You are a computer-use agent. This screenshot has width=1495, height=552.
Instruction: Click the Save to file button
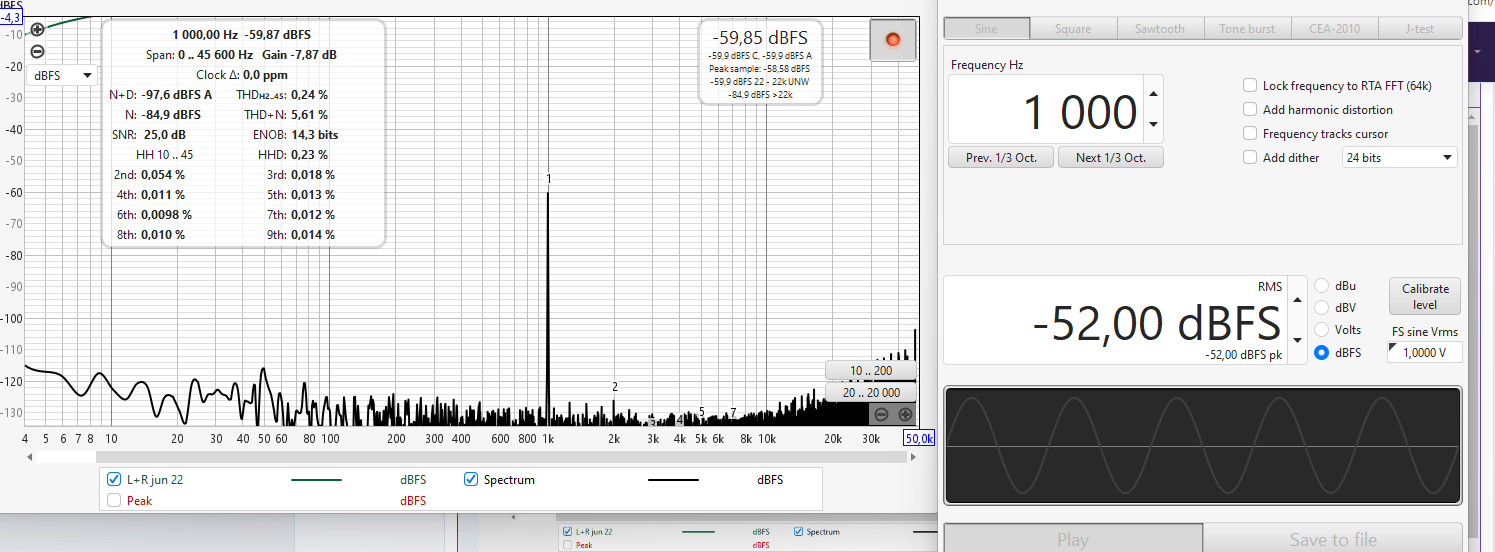1333,540
